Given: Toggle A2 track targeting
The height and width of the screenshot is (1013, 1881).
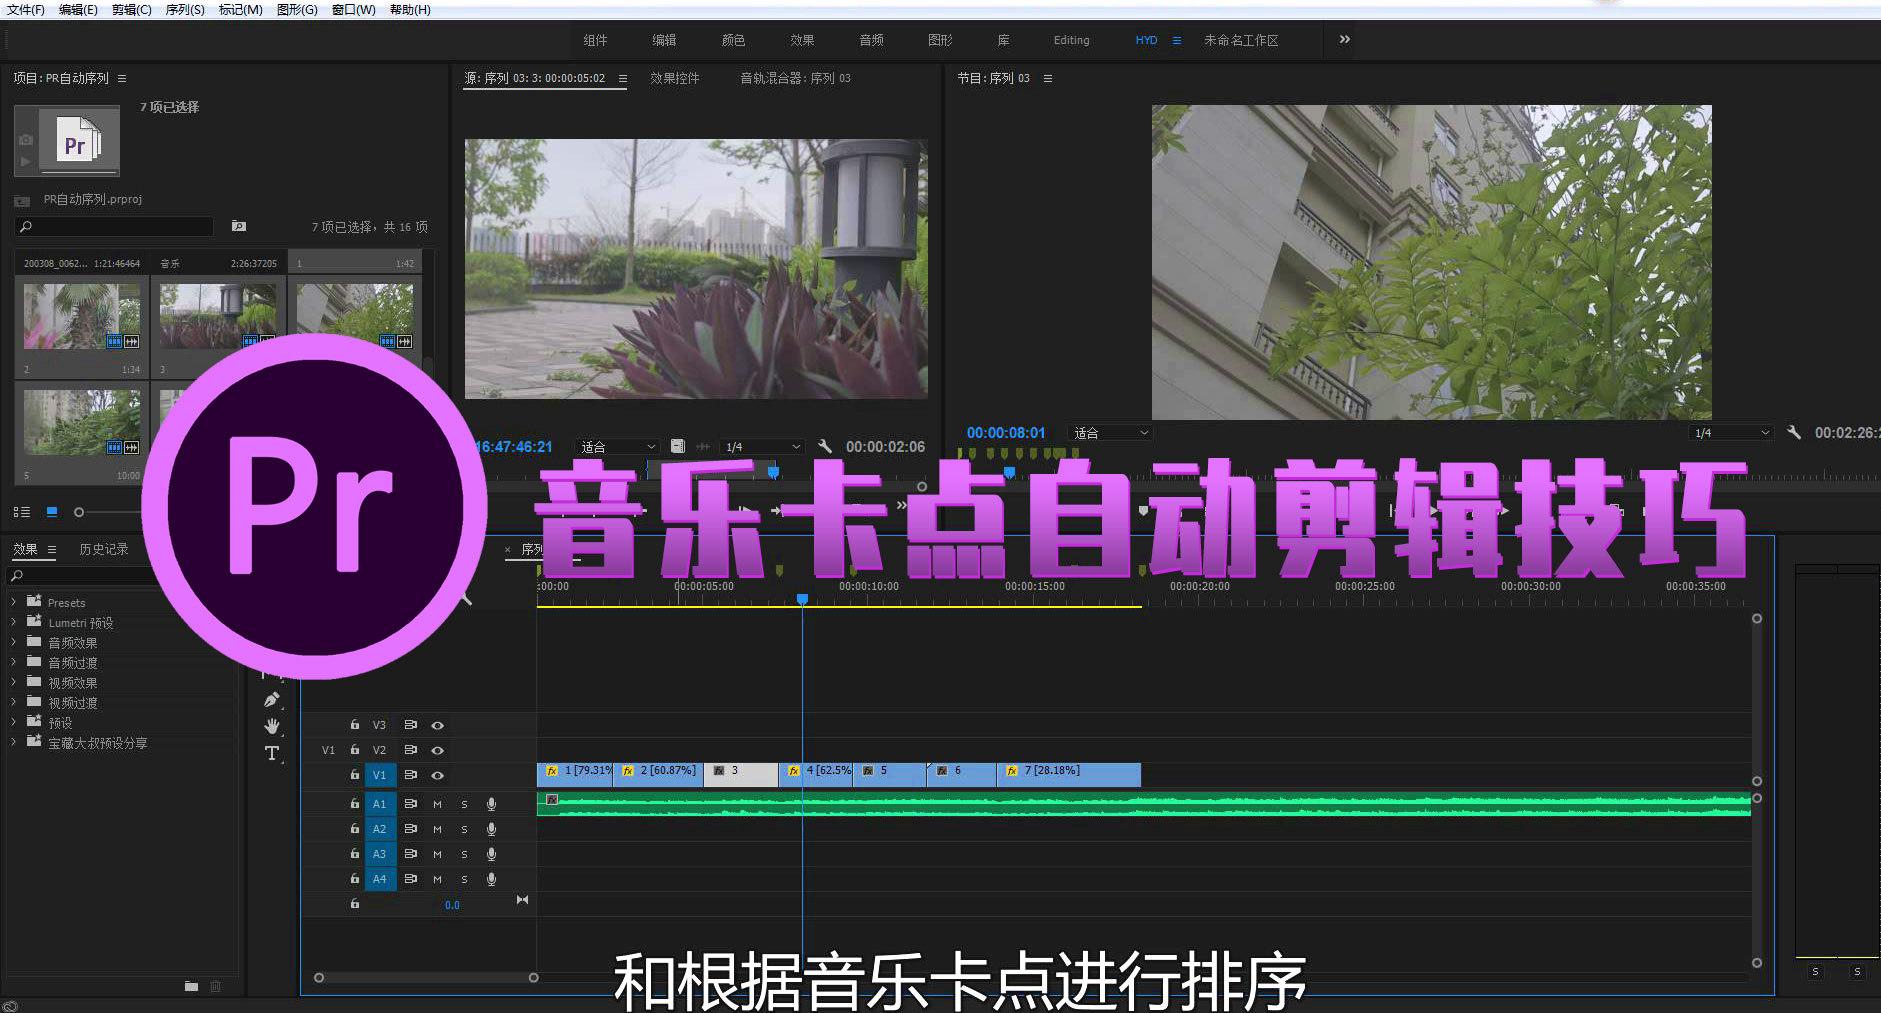Looking at the screenshot, I should (380, 829).
